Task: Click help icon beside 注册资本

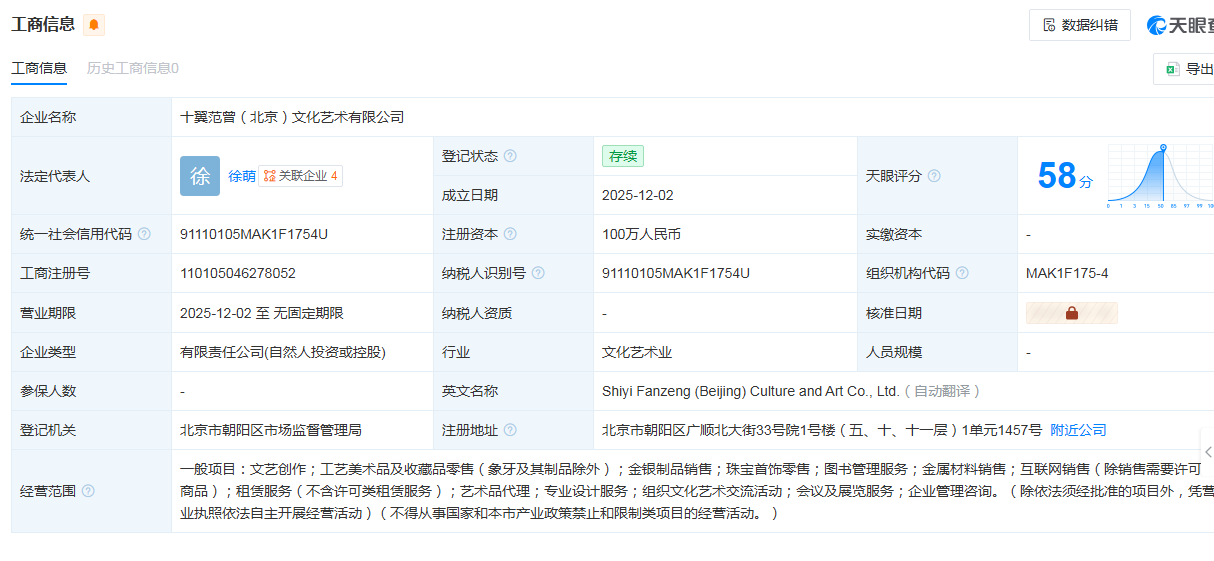Action: (x=510, y=234)
